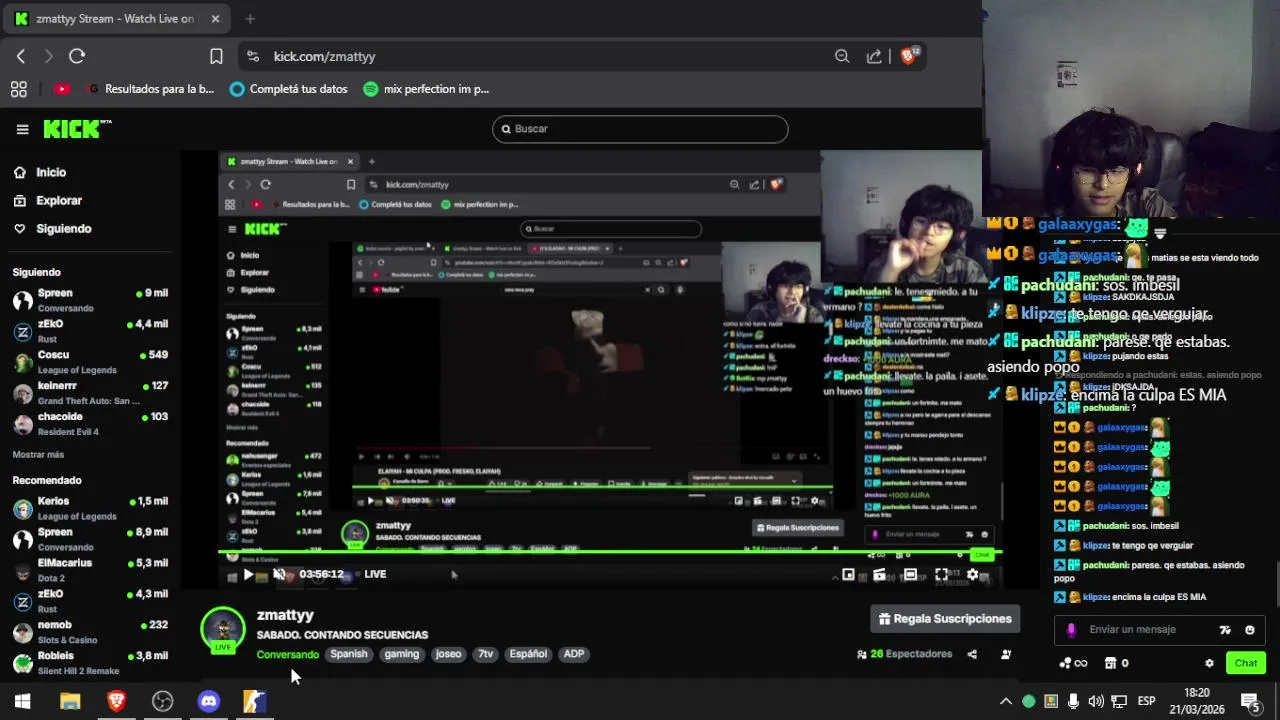Toggle theater mode in the player
This screenshot has width=1280, height=720.
pos(910,575)
